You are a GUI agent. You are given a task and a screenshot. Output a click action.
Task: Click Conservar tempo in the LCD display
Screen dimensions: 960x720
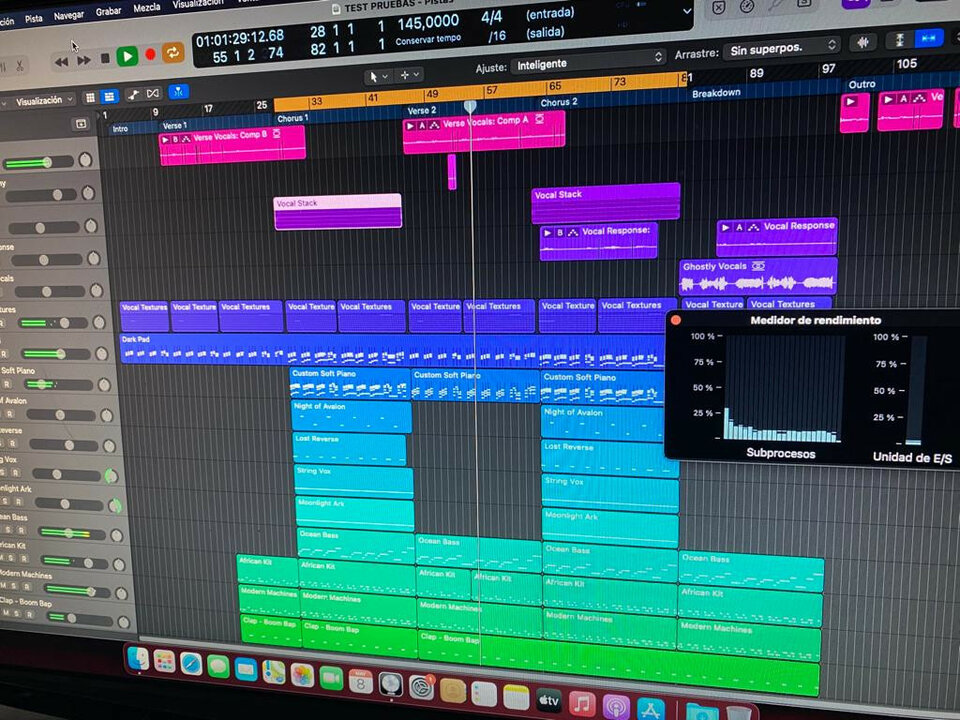pos(428,41)
